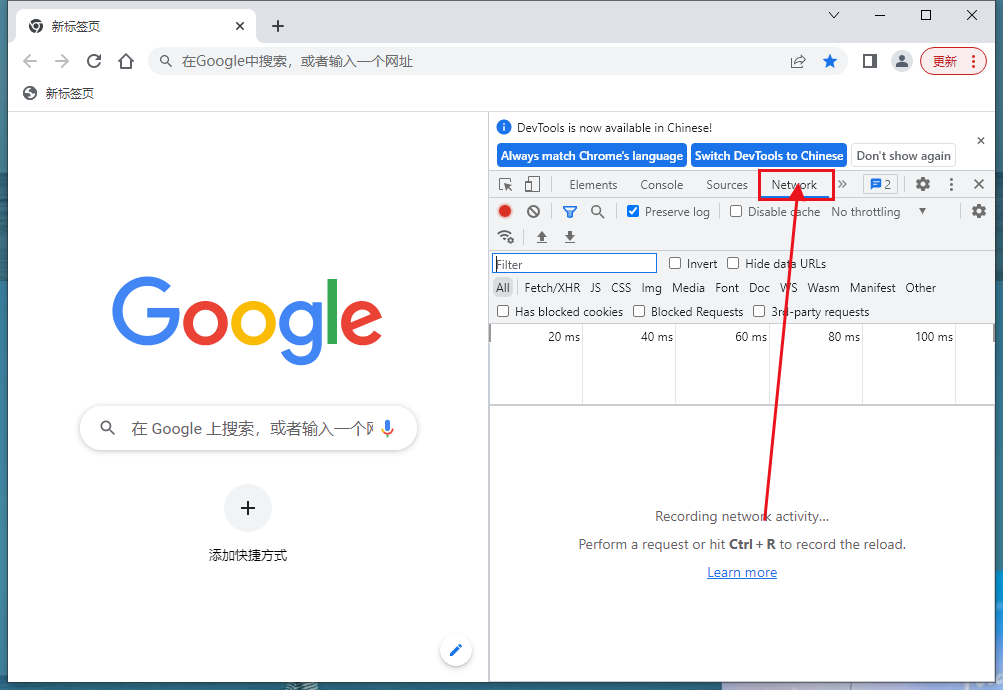Check the Blocked Requests checkbox
Image resolution: width=1003 pixels, height=690 pixels.
[639, 311]
